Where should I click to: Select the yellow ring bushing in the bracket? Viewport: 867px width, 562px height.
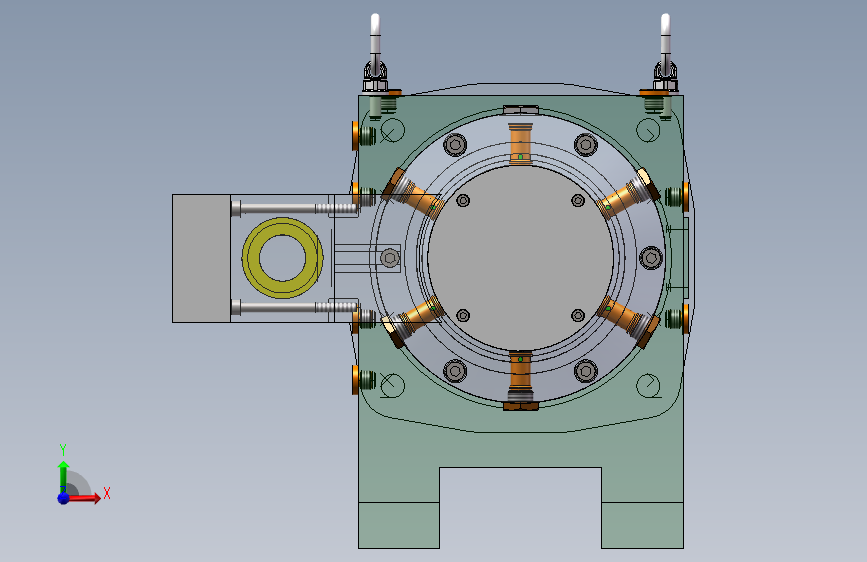tap(283, 258)
